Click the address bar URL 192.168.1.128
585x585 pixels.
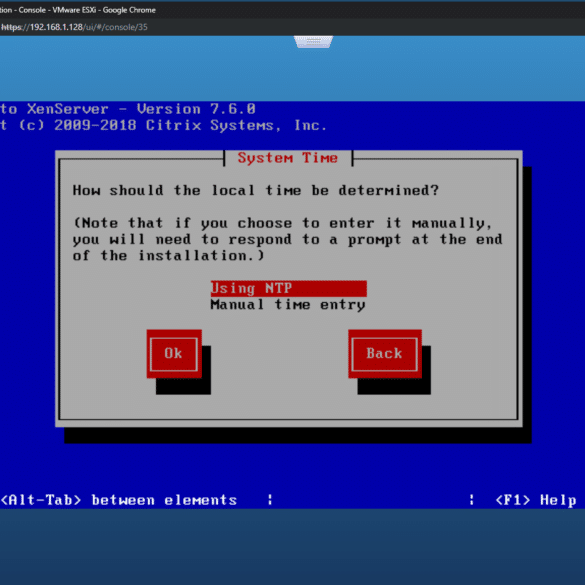74,27
